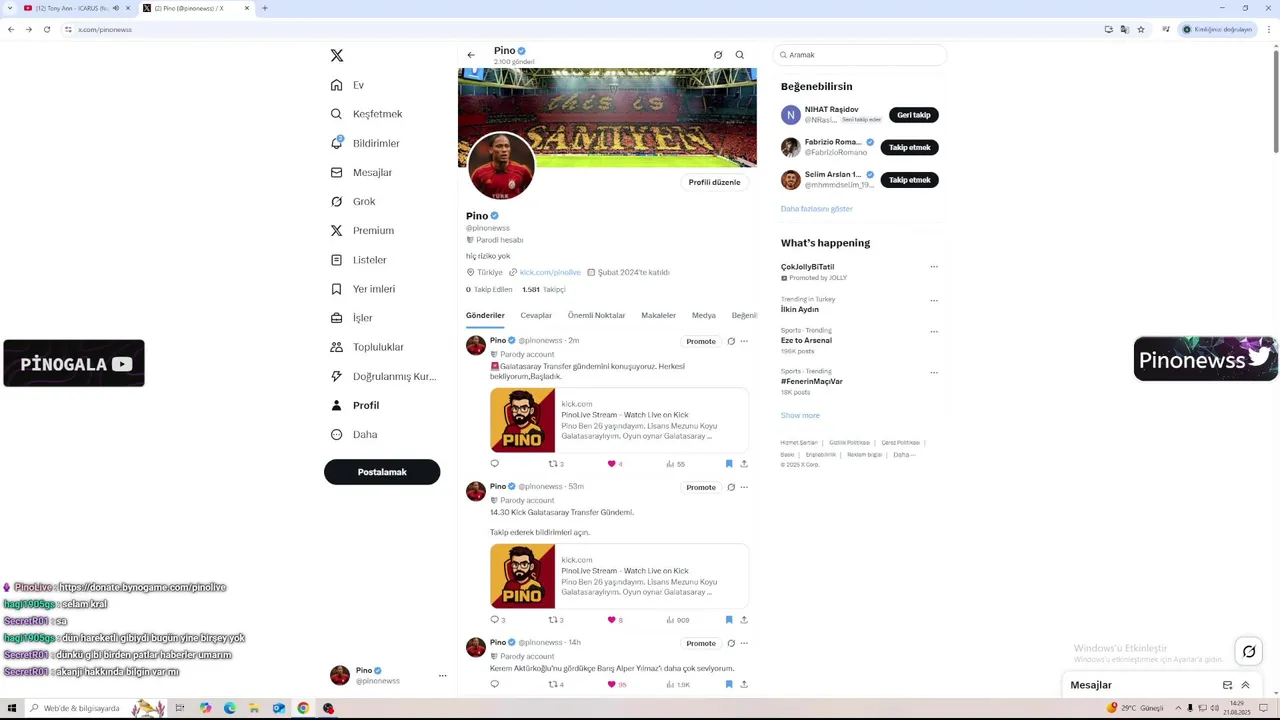Toggle bookmark on the 14h post
The image size is (1280, 720).
(x=729, y=684)
